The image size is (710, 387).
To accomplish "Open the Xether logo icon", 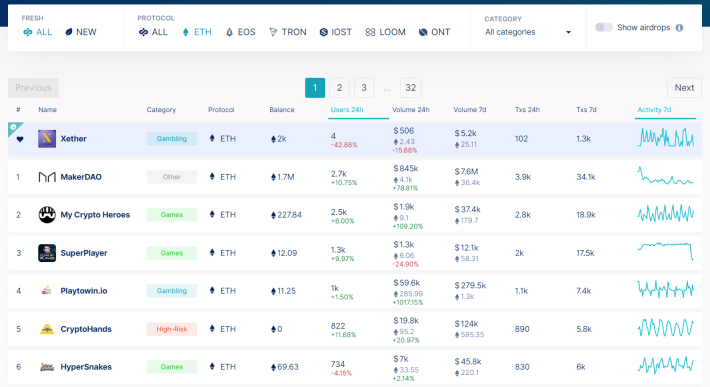I will click(47, 139).
